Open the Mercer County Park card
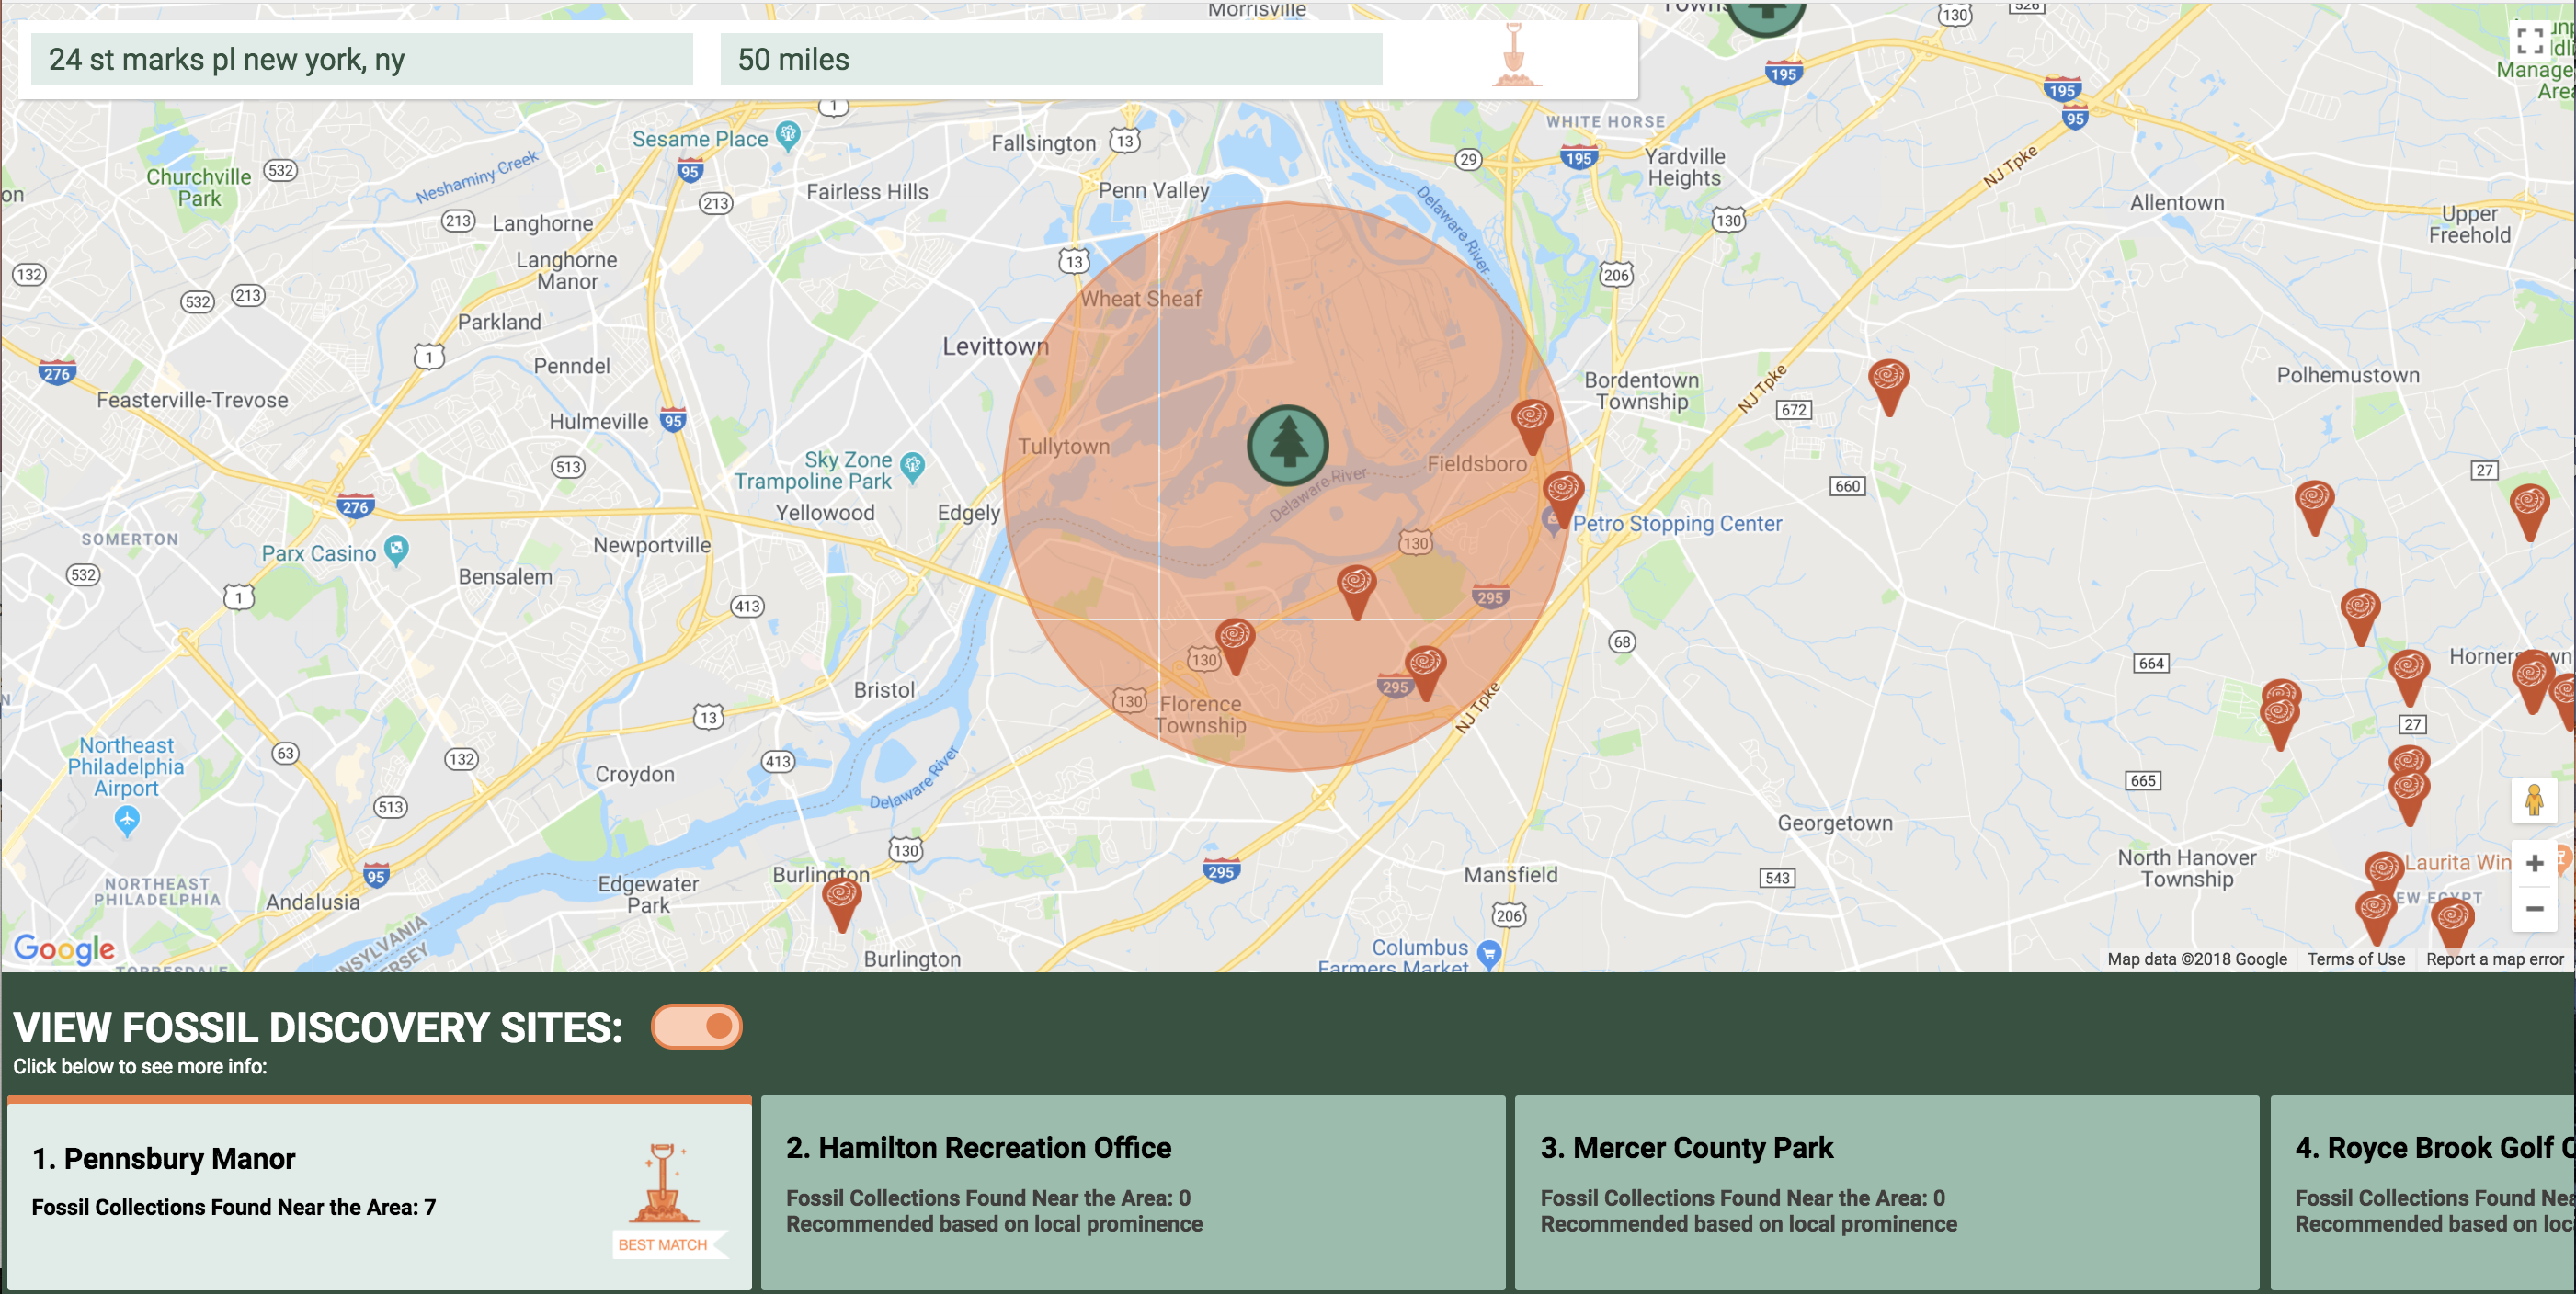This screenshot has width=2576, height=1294. click(x=1886, y=1192)
